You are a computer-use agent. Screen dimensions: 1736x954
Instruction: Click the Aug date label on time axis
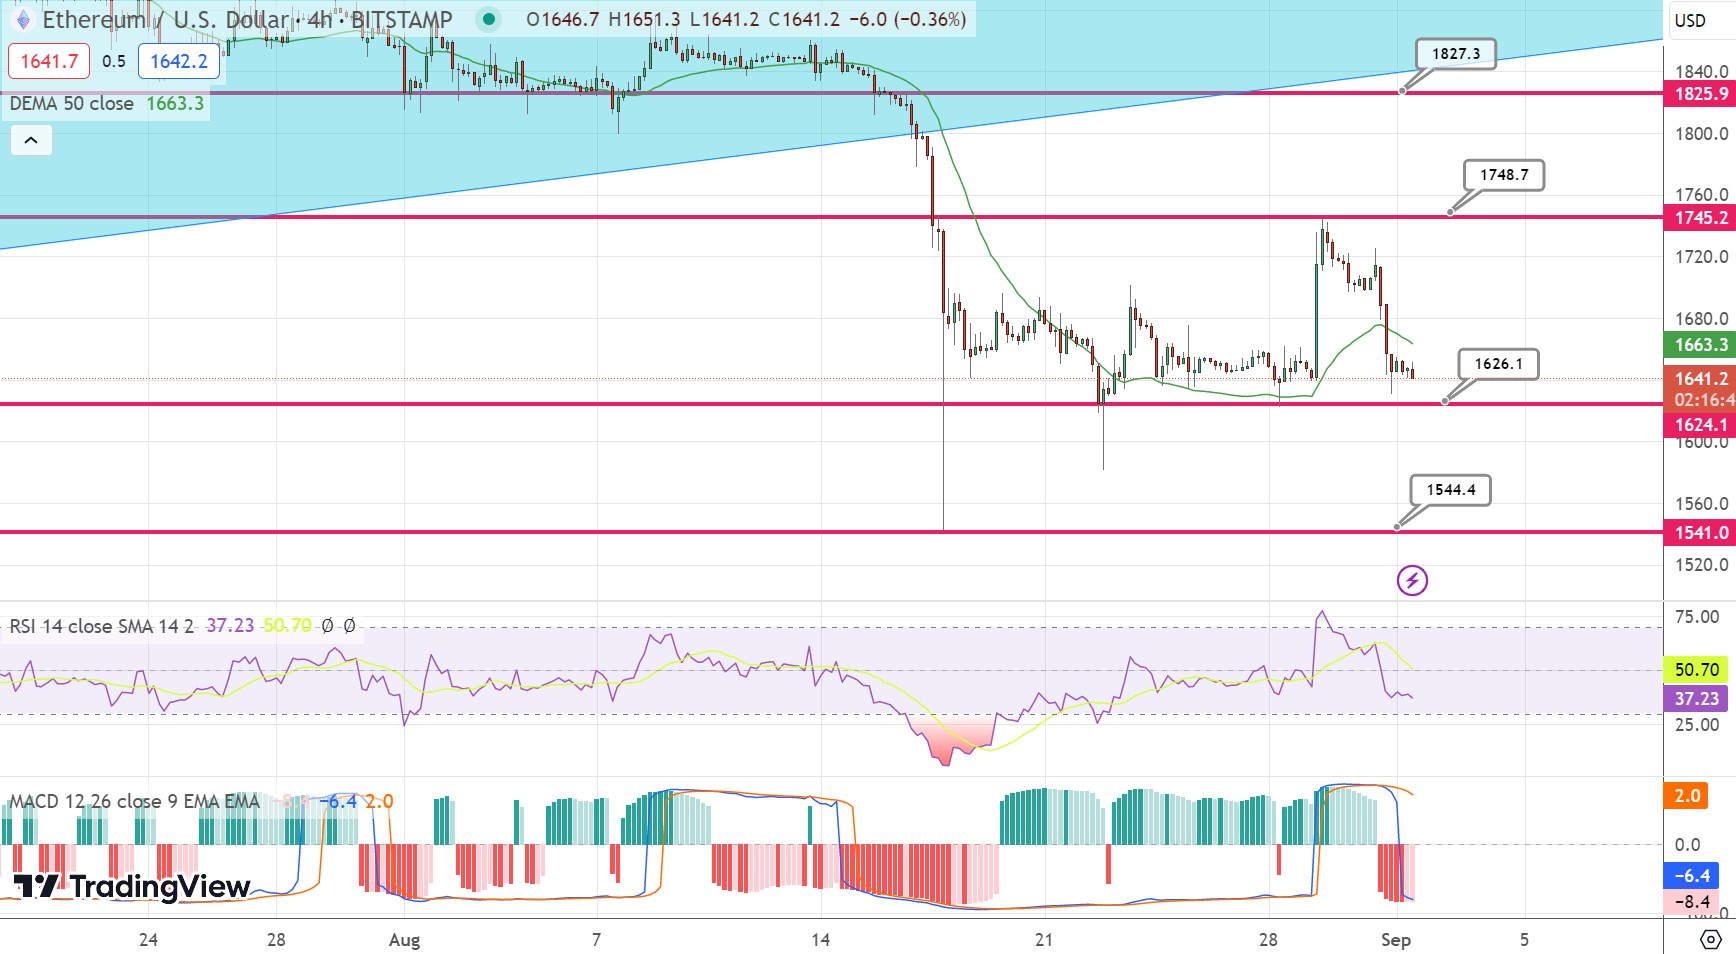[x=404, y=940]
